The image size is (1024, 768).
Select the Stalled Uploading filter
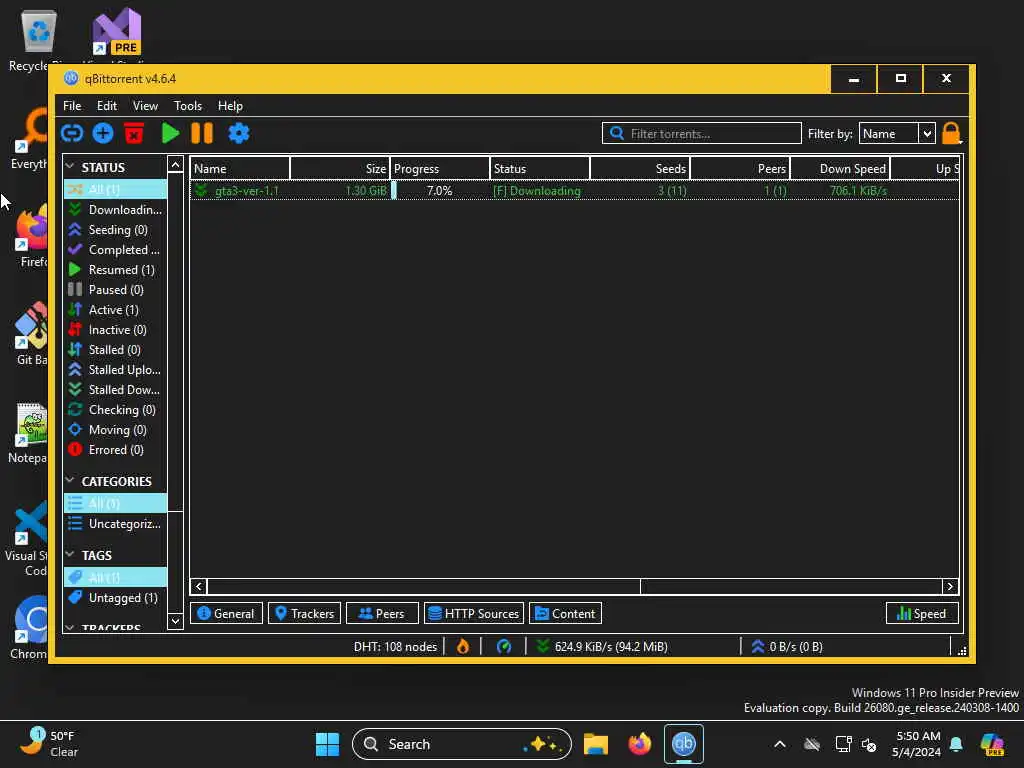[116, 370]
